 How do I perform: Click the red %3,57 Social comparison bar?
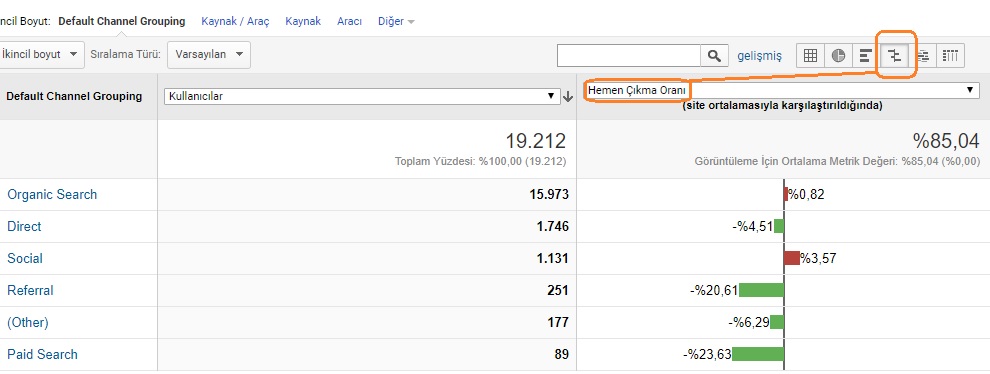point(792,258)
